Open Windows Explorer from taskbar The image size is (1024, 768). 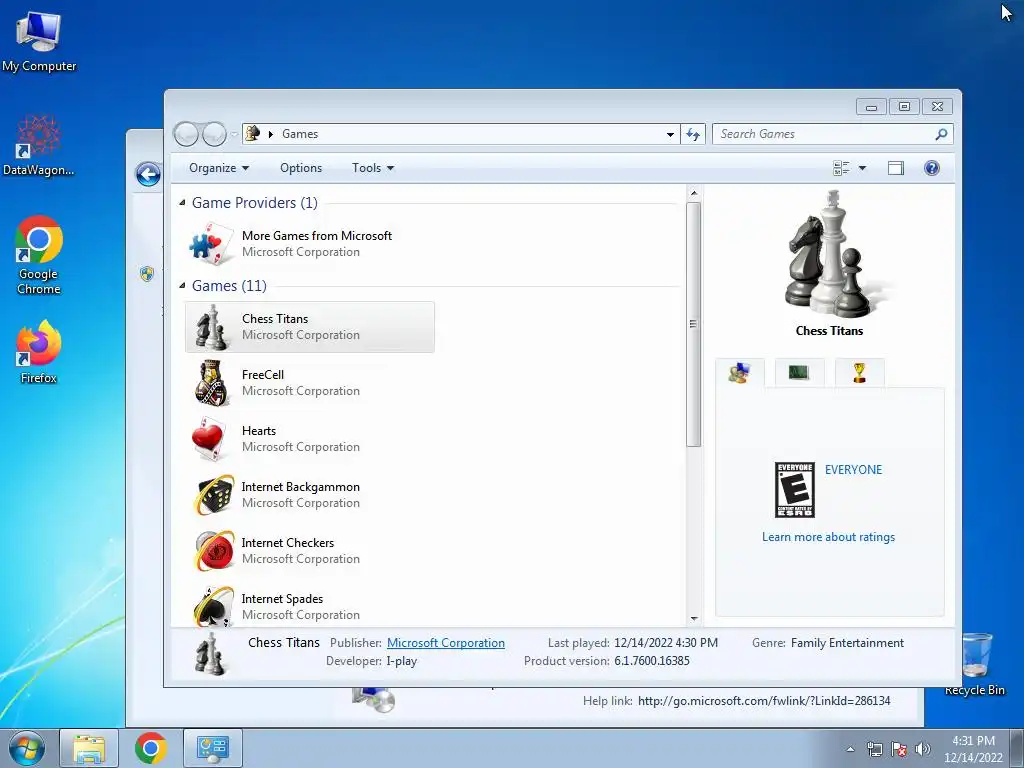89,748
